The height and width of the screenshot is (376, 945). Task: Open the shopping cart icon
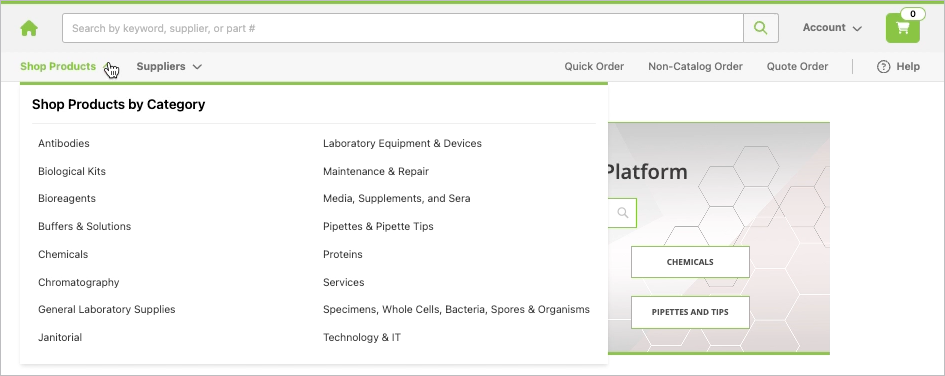pyautogui.click(x=902, y=28)
